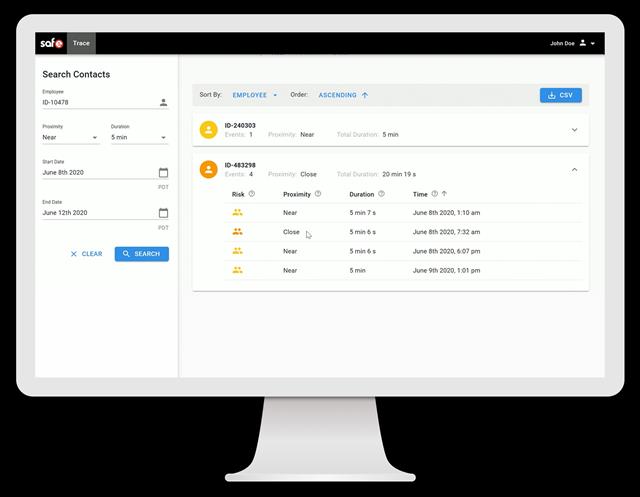The height and width of the screenshot is (497, 640).
Task: Open the Duration 5 min dropdown
Action: [x=139, y=138]
